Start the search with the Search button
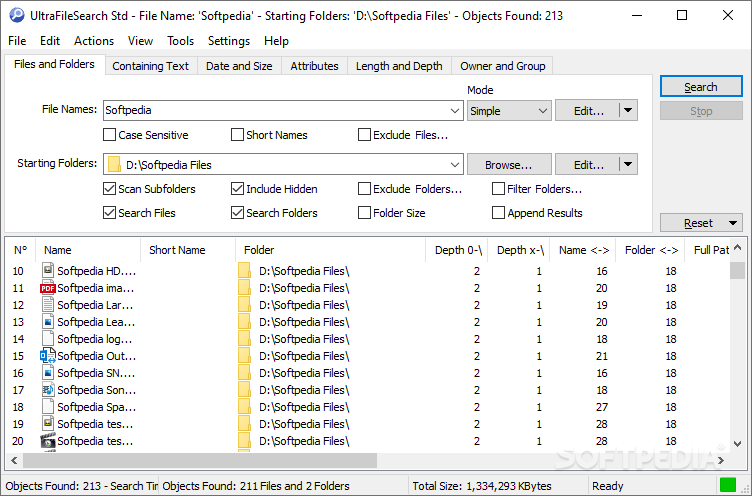This screenshot has width=752, height=496. [x=701, y=87]
